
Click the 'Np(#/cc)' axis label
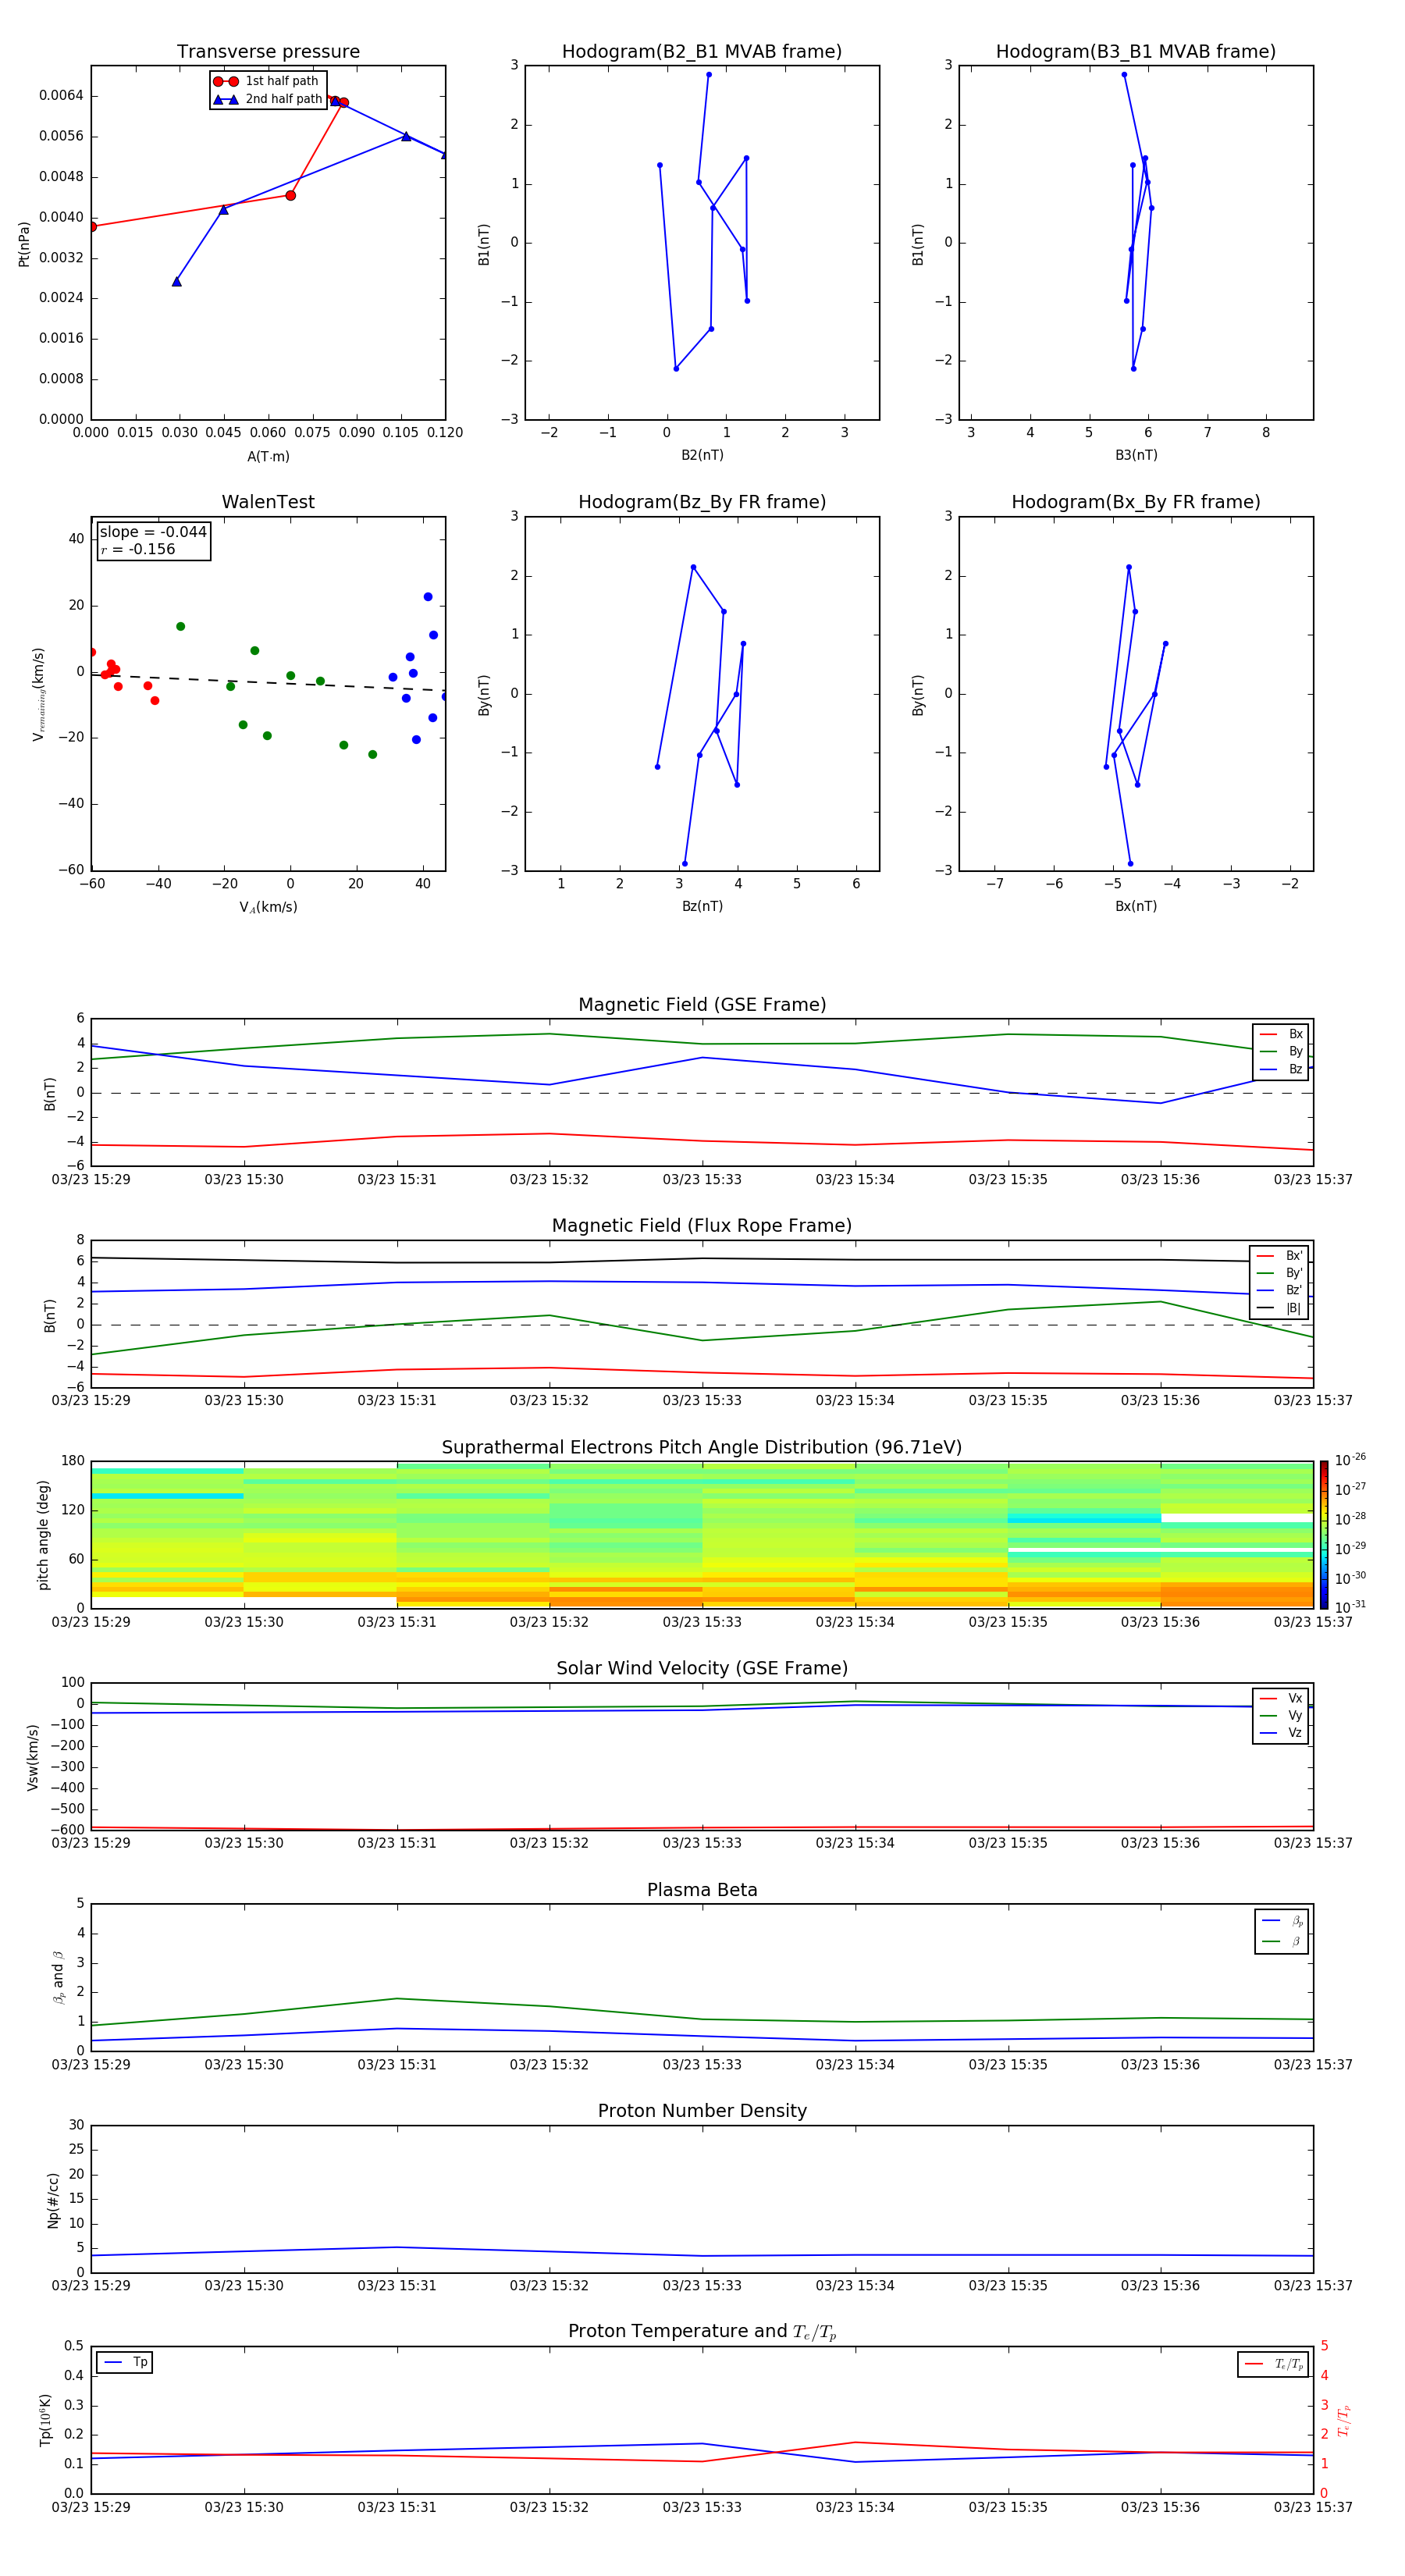pos(53,2200)
